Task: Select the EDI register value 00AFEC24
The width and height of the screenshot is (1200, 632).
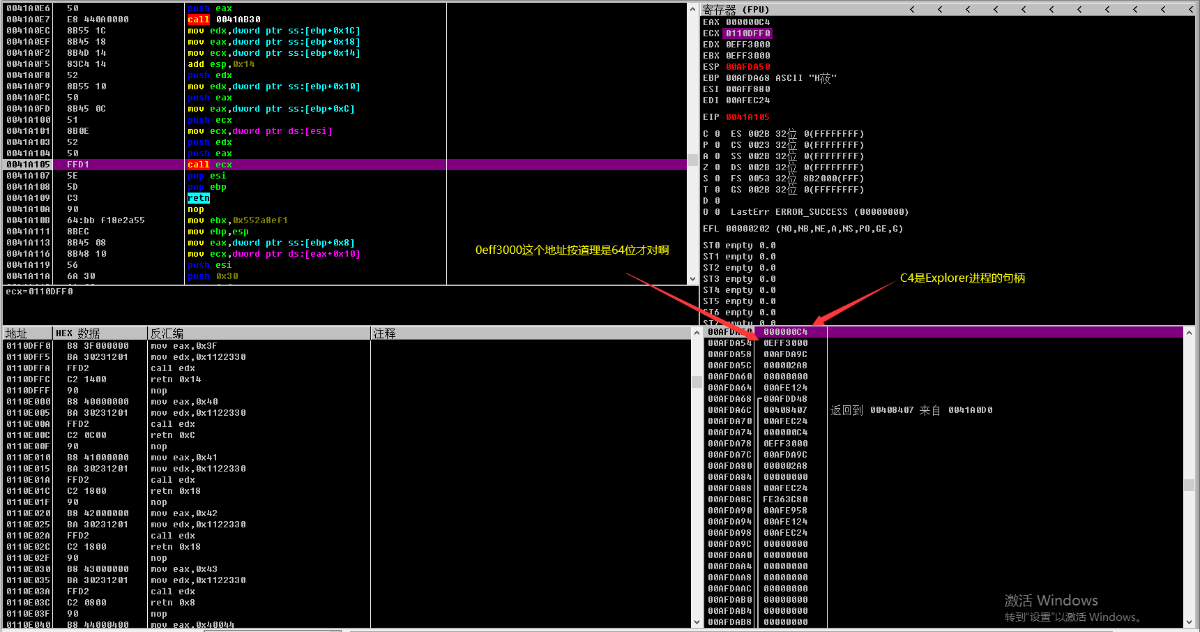Action: pyautogui.click(x=747, y=99)
